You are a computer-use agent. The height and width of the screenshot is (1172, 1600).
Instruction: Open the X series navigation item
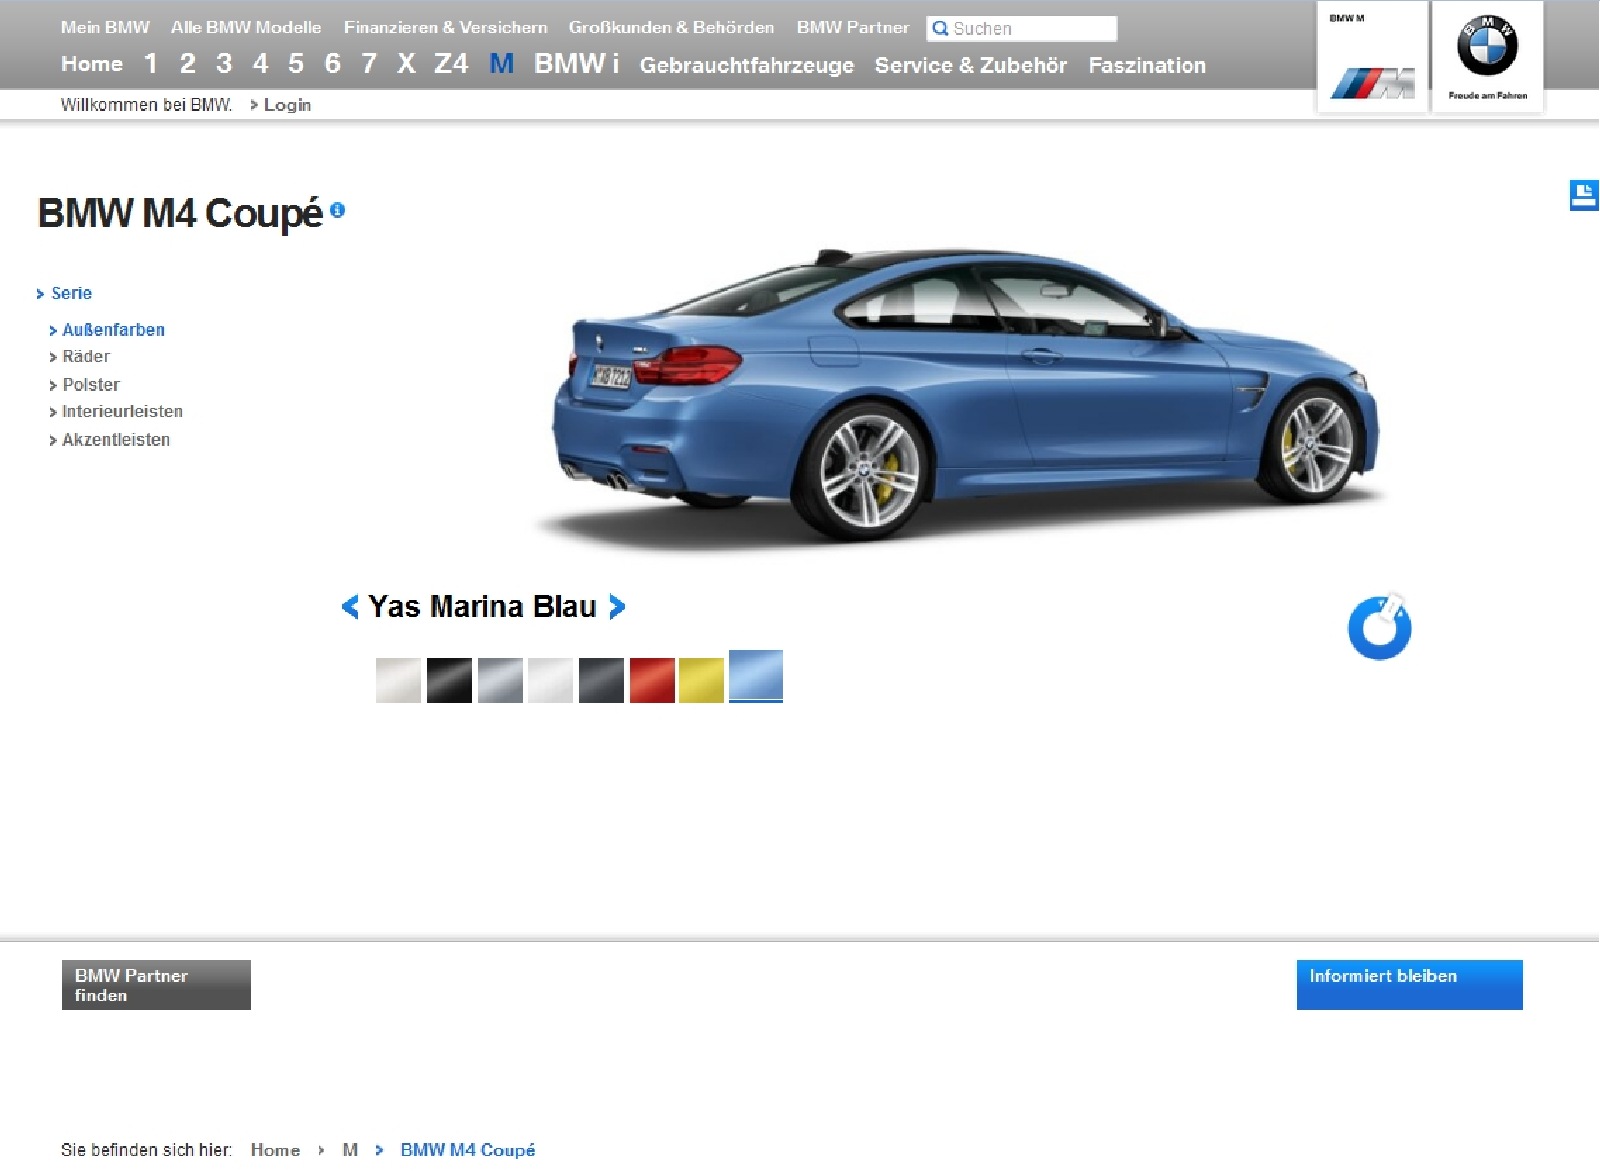click(406, 64)
